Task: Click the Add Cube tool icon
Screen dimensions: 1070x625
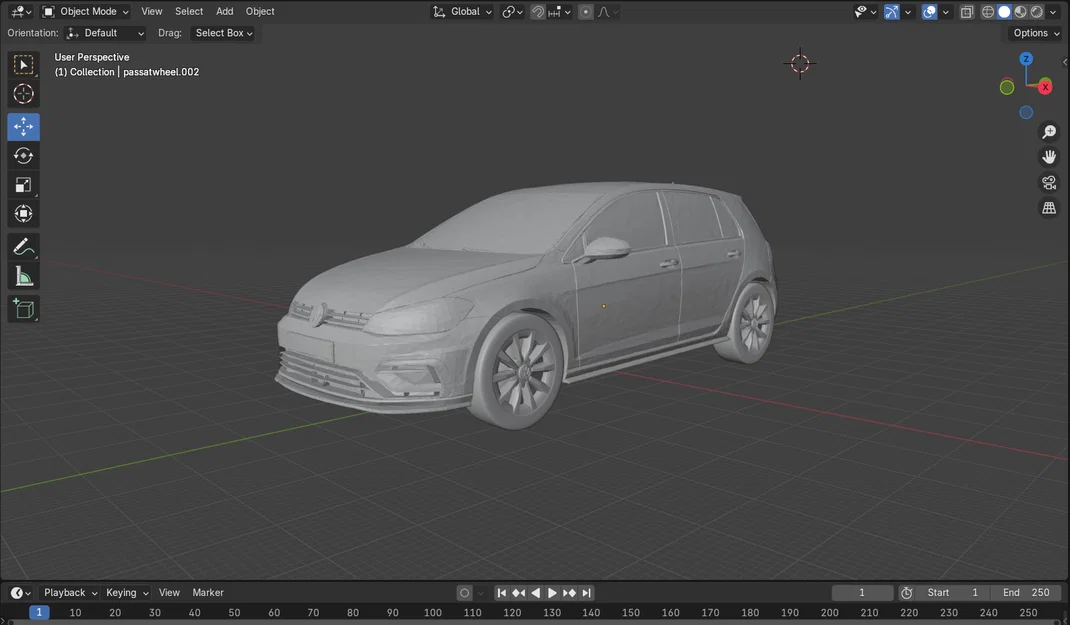Action: coord(23,309)
